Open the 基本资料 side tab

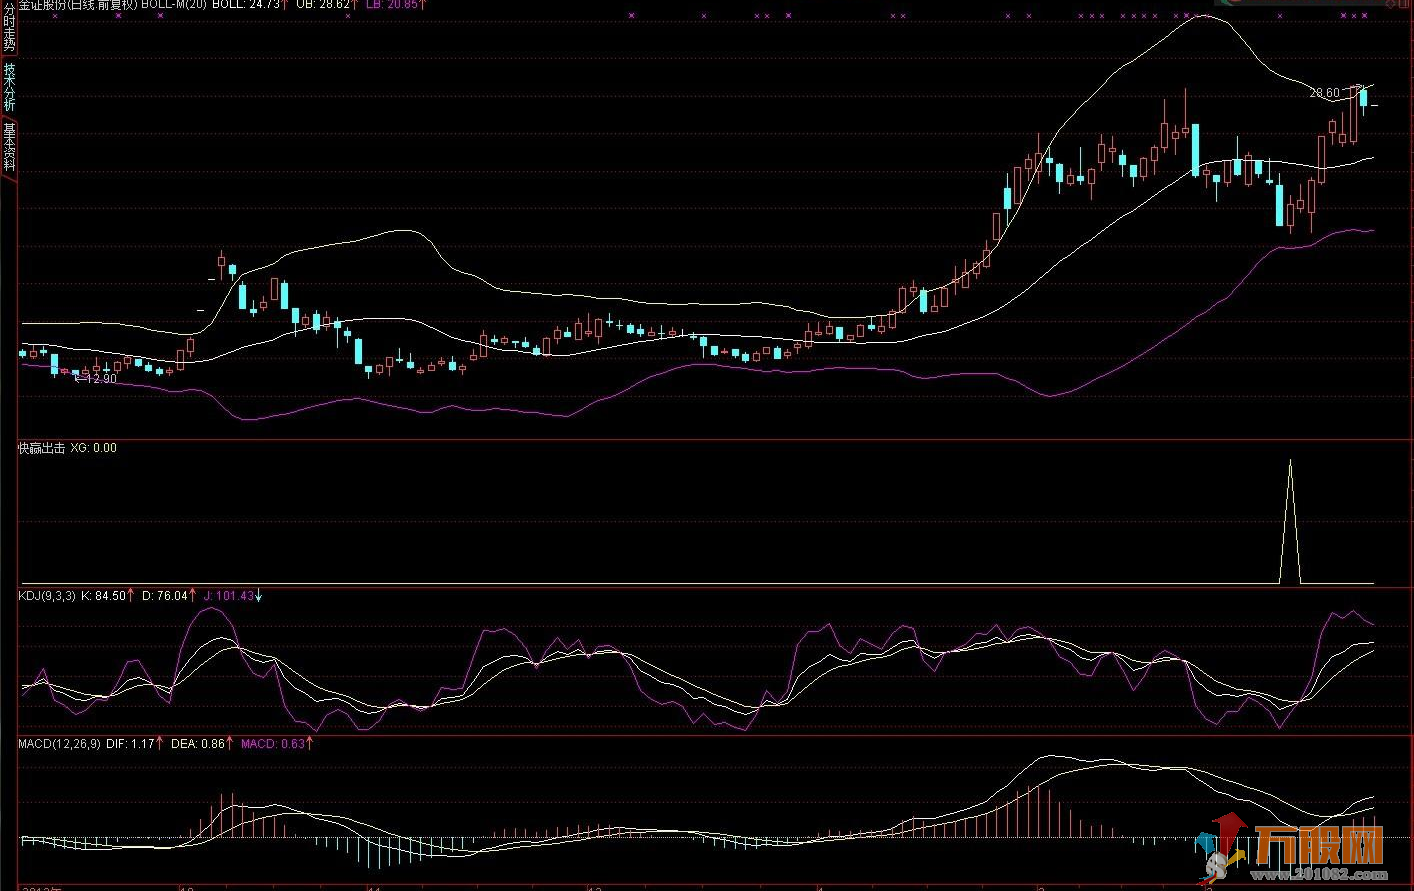[9, 146]
